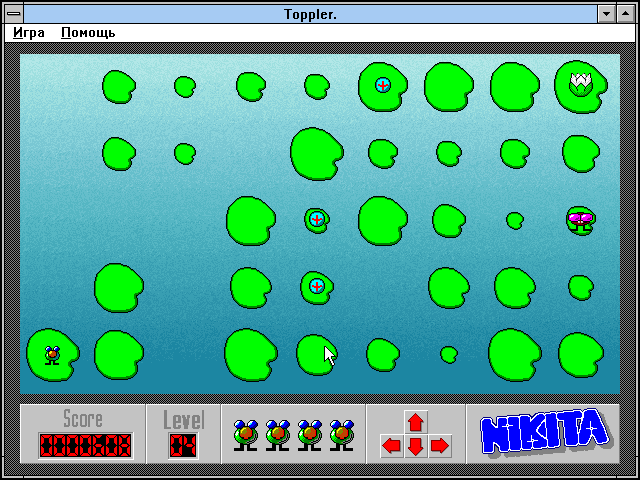Screen dimensions: 640x480
Task: Click the lily pad directly above the pink creature
Action: (x=580, y=153)
